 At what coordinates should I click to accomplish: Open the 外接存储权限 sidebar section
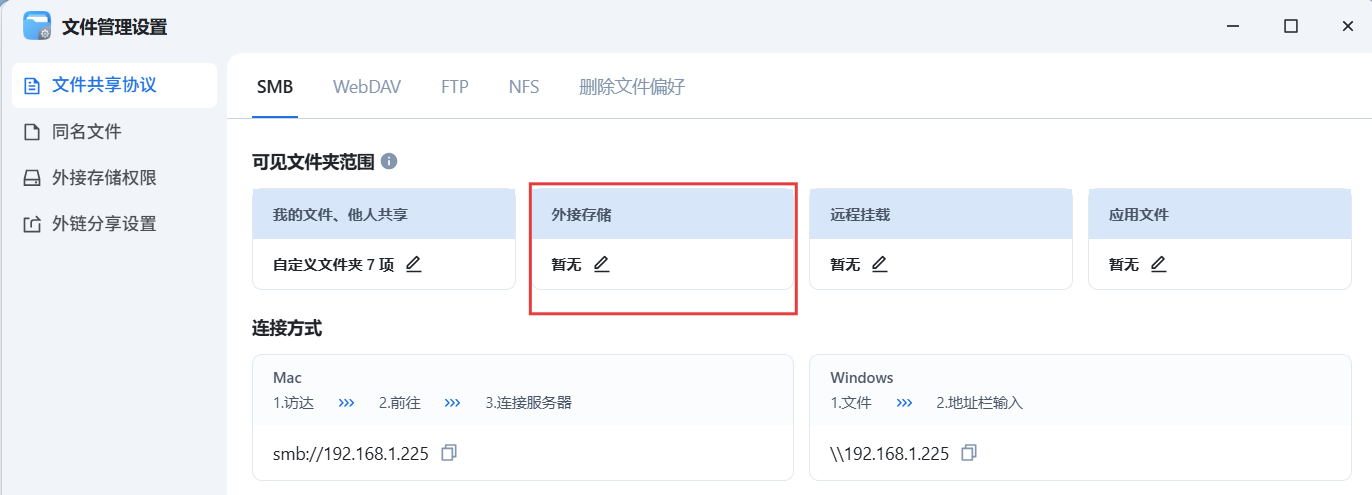tap(114, 177)
